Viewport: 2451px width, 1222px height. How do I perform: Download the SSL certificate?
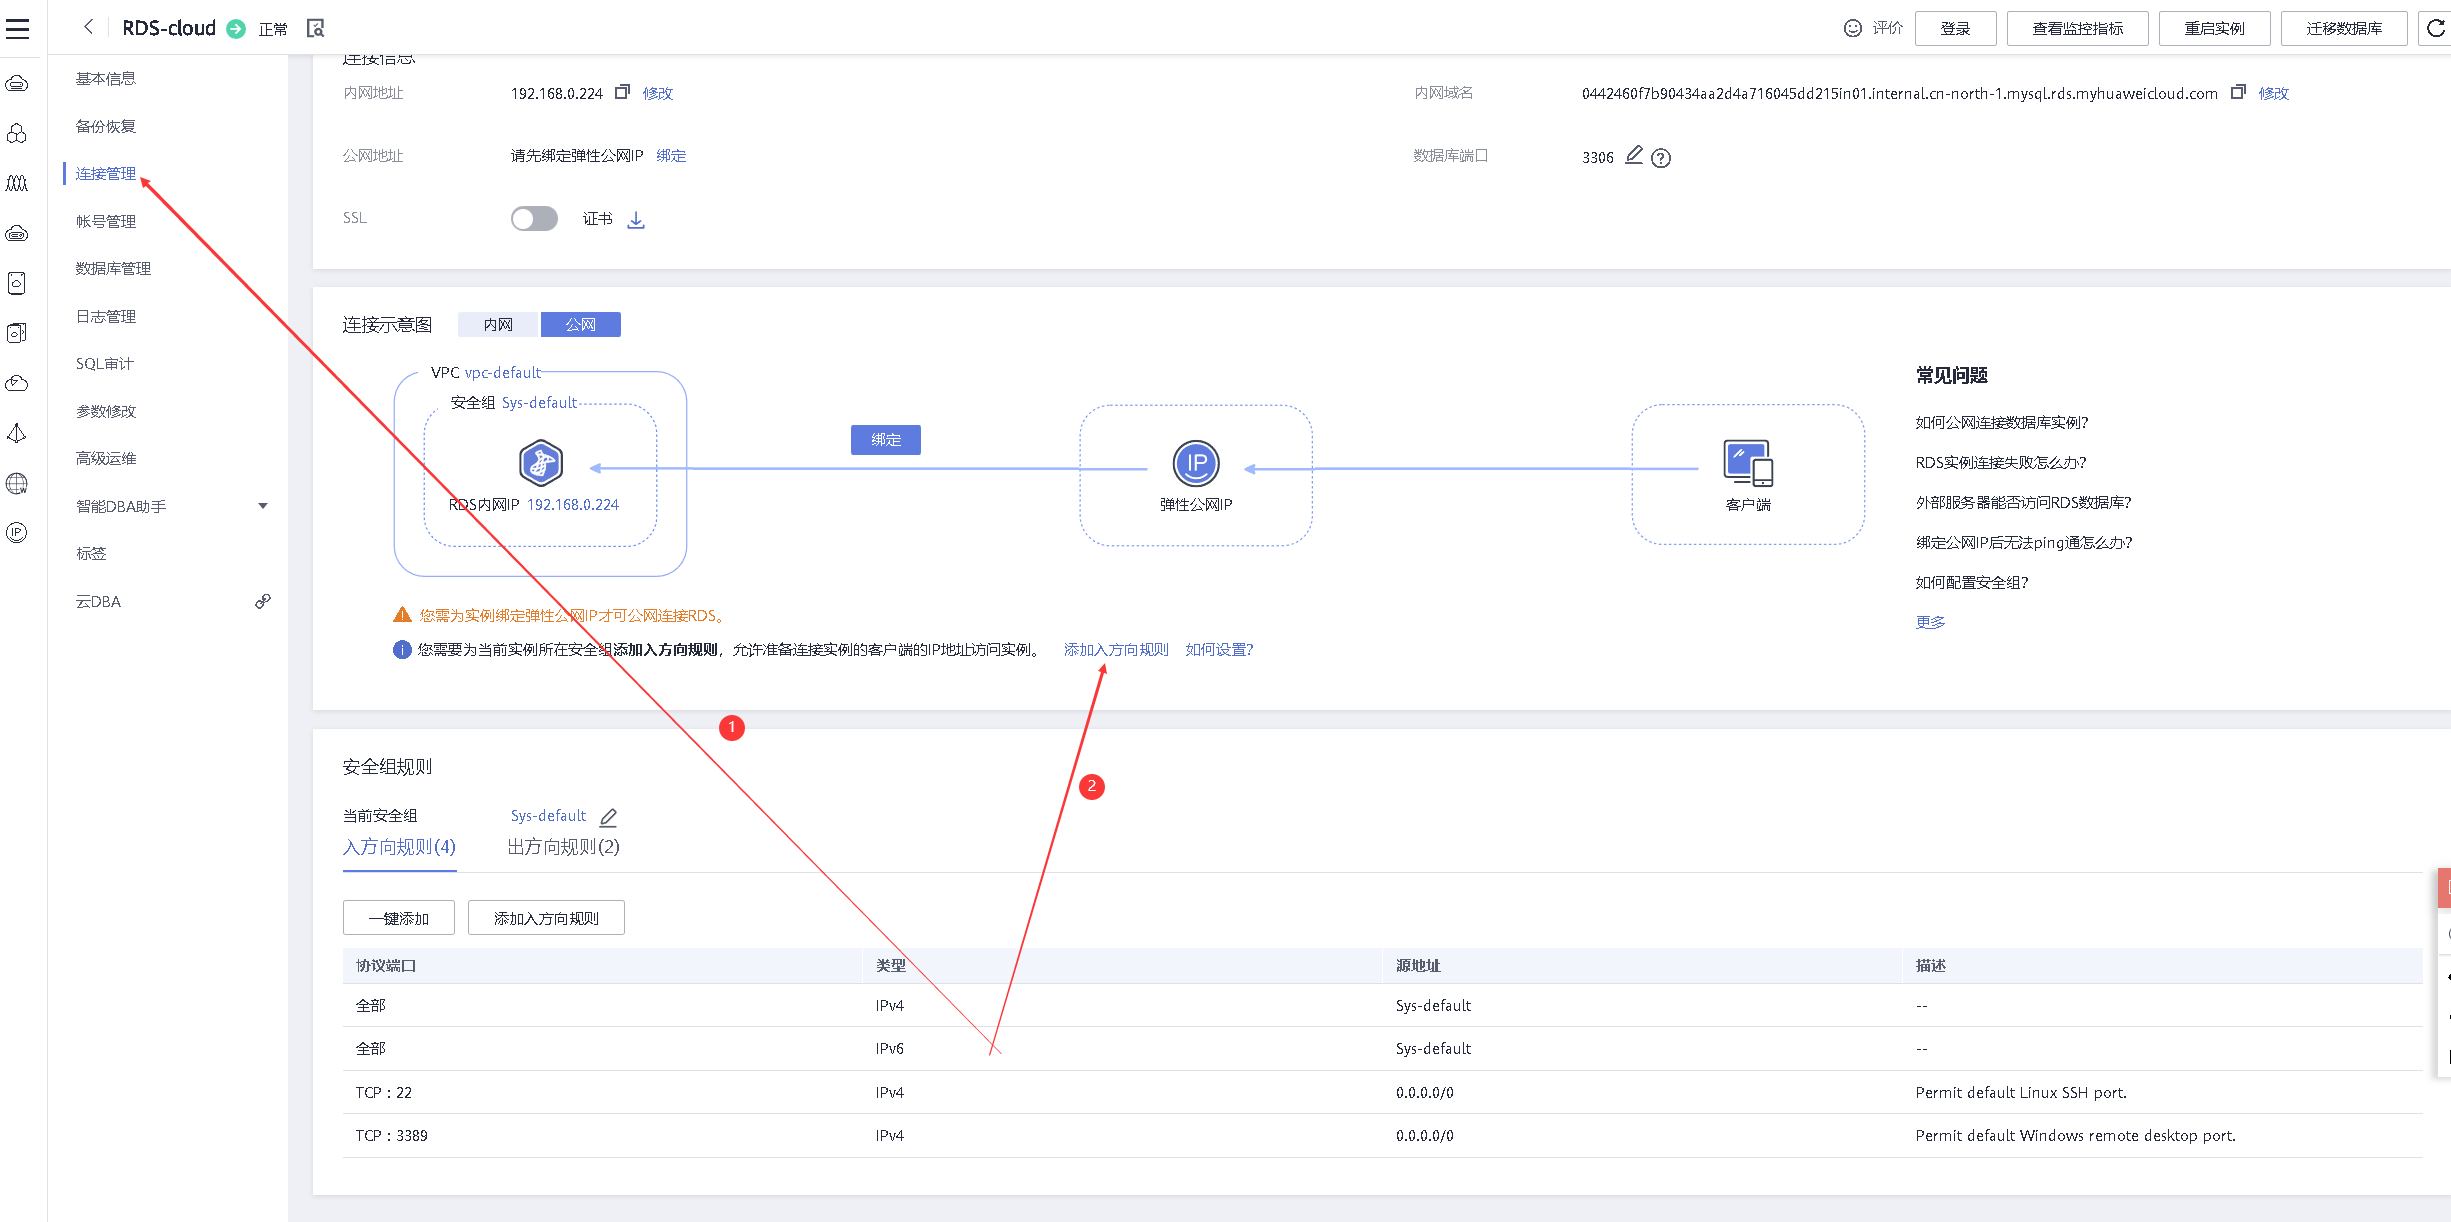(636, 220)
